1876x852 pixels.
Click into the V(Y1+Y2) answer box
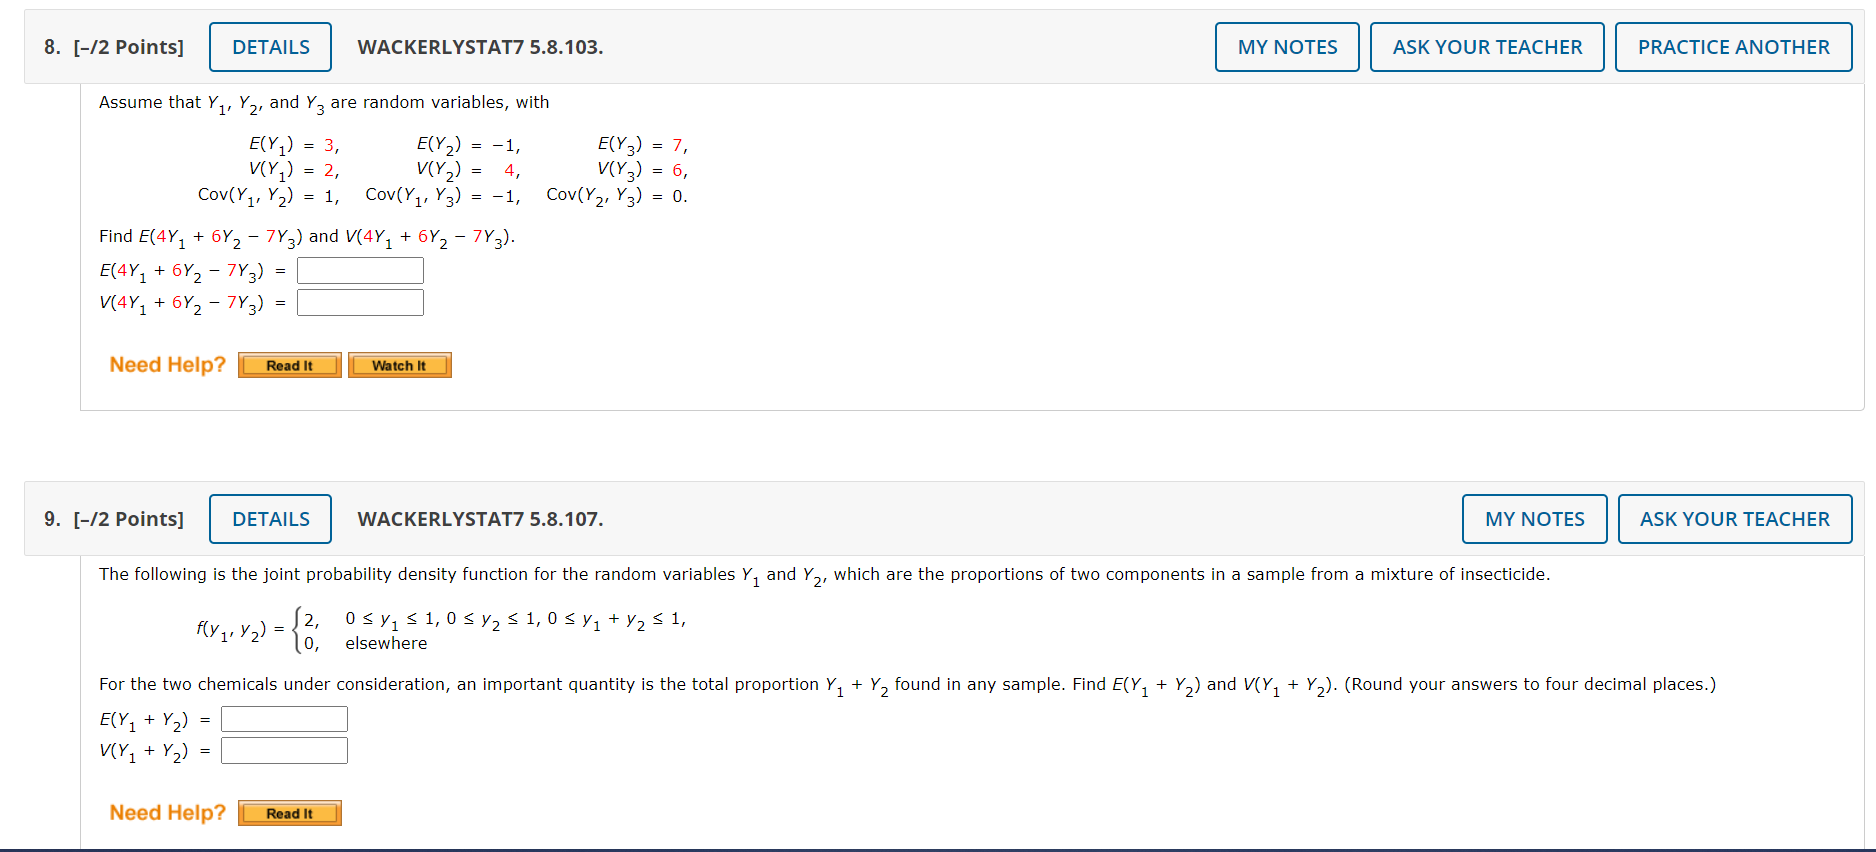click(283, 749)
